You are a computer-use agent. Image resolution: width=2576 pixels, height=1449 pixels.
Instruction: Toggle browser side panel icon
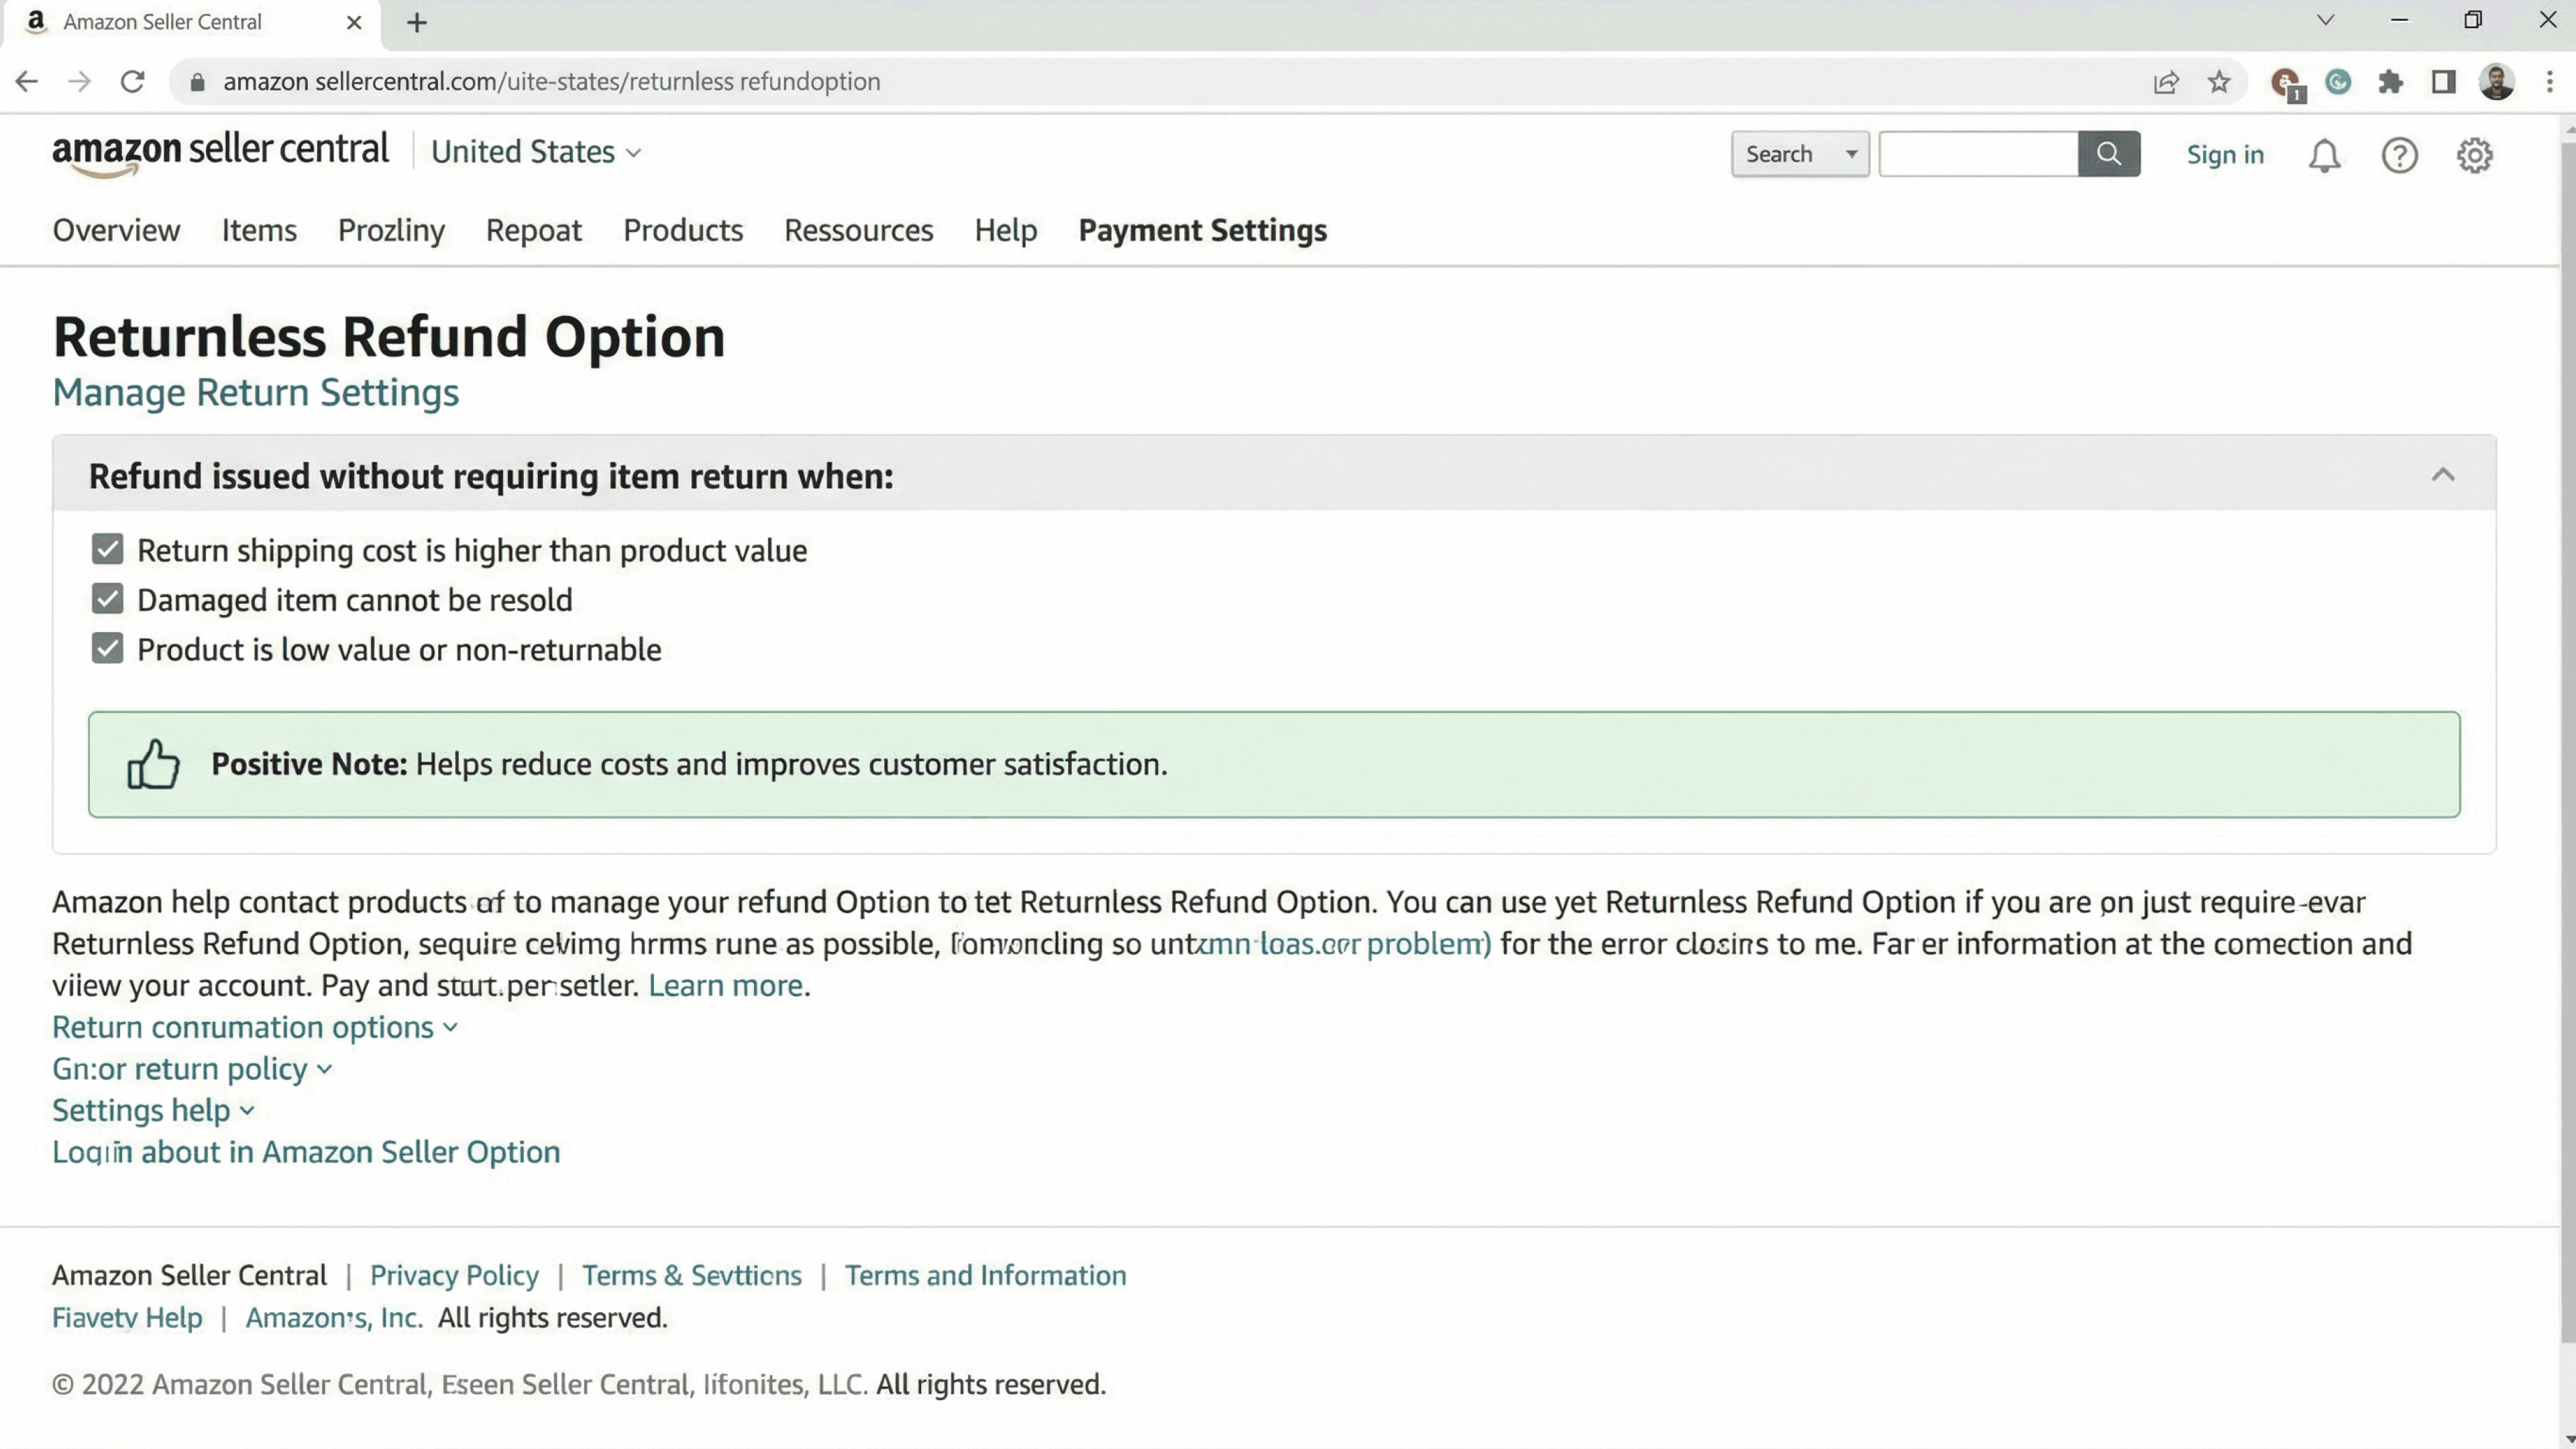(x=2443, y=82)
